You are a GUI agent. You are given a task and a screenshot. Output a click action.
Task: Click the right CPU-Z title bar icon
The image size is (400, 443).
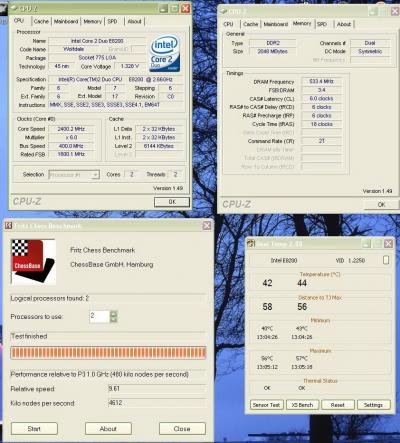click(223, 11)
